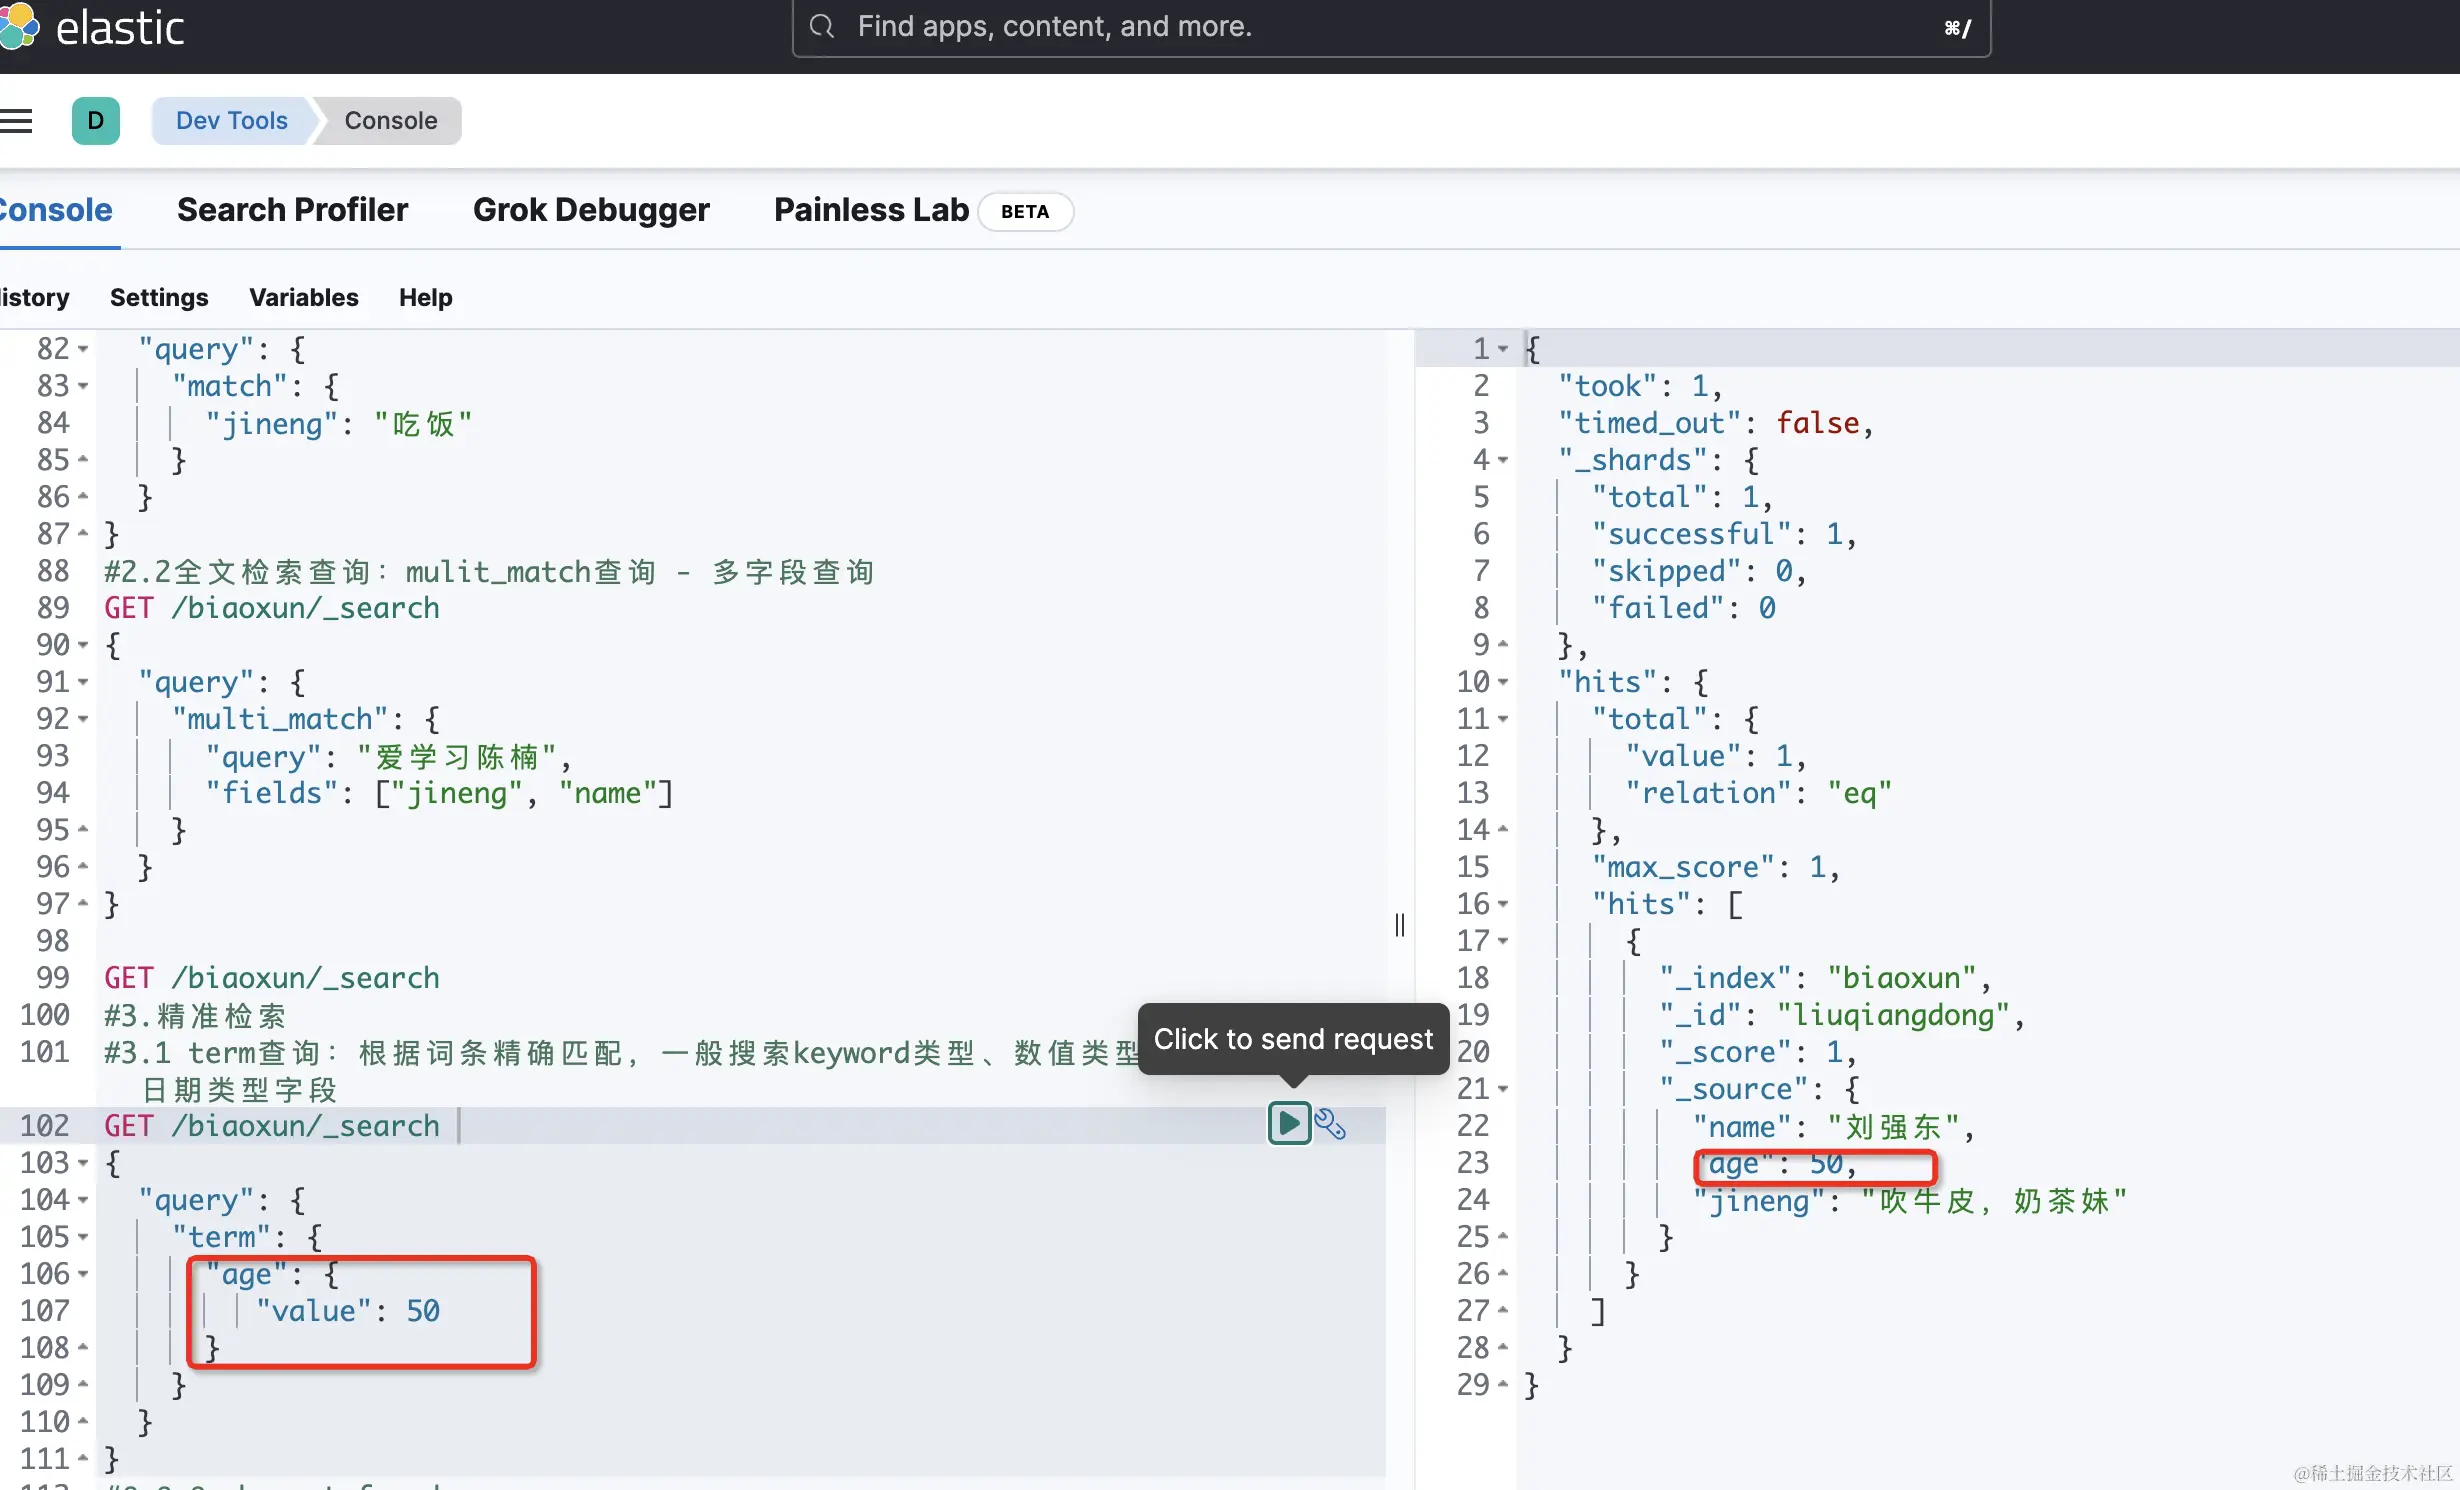Viewport: 2460px width, 1490px height.
Task: Collapse the "hits" fold arrow at output line 10
Action: [x=1503, y=682]
